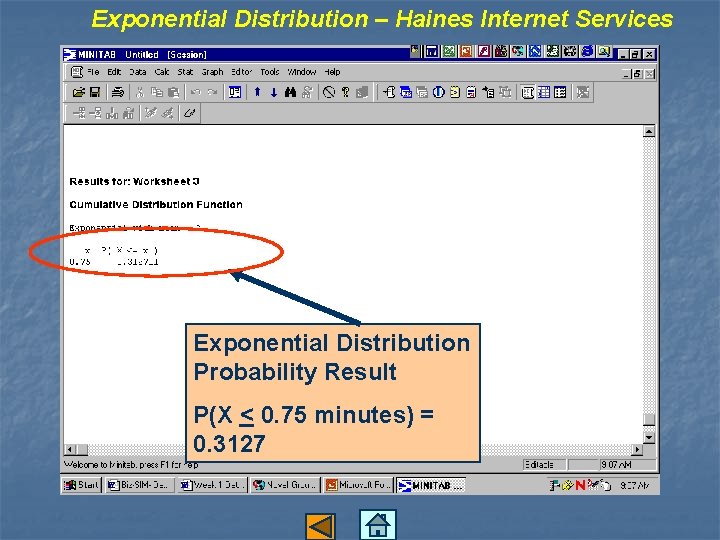Click 'Cumulative Distribution Function' heading
The image size is (720, 540).
(x=156, y=204)
